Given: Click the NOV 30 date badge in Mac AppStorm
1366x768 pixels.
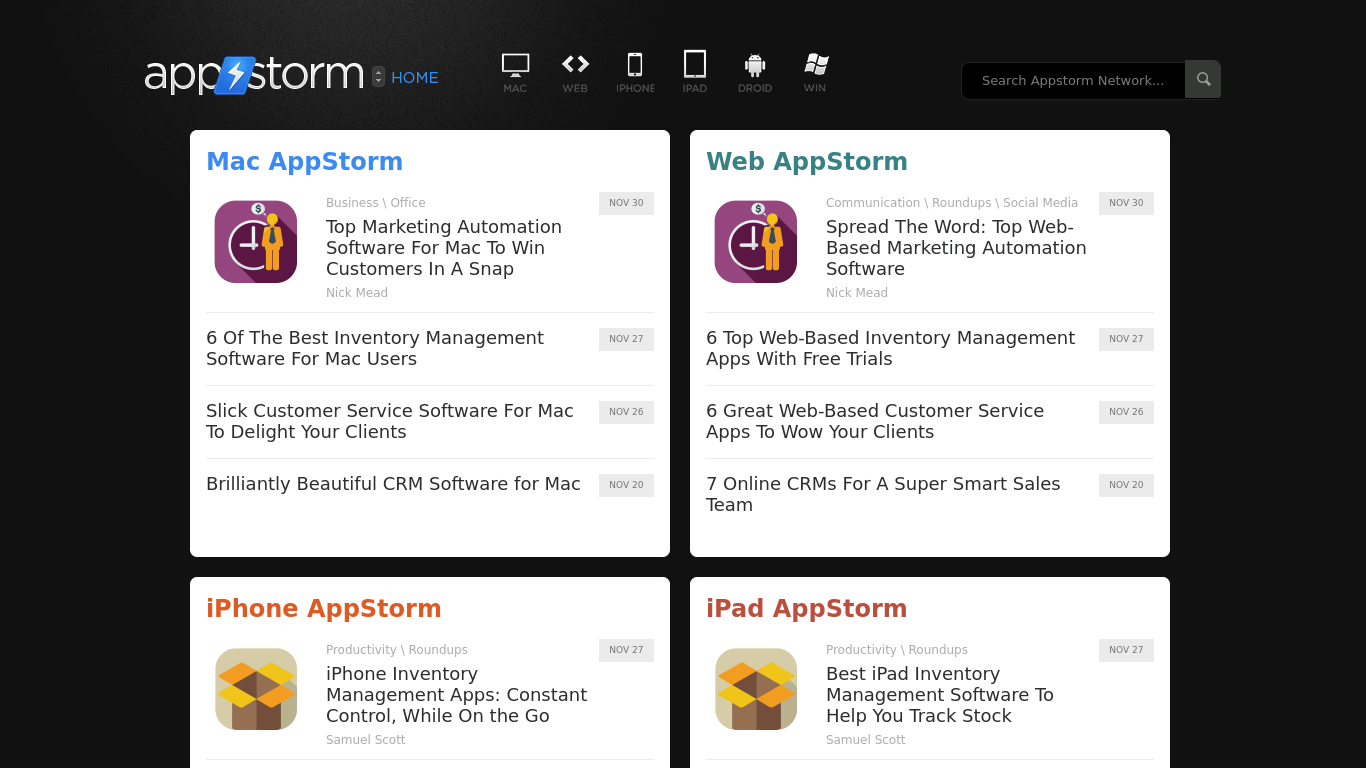Looking at the screenshot, I should 626,203.
